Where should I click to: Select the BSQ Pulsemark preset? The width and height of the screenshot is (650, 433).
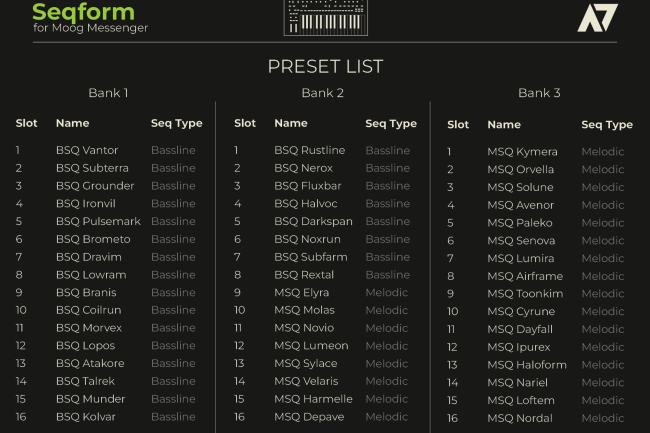click(98, 221)
